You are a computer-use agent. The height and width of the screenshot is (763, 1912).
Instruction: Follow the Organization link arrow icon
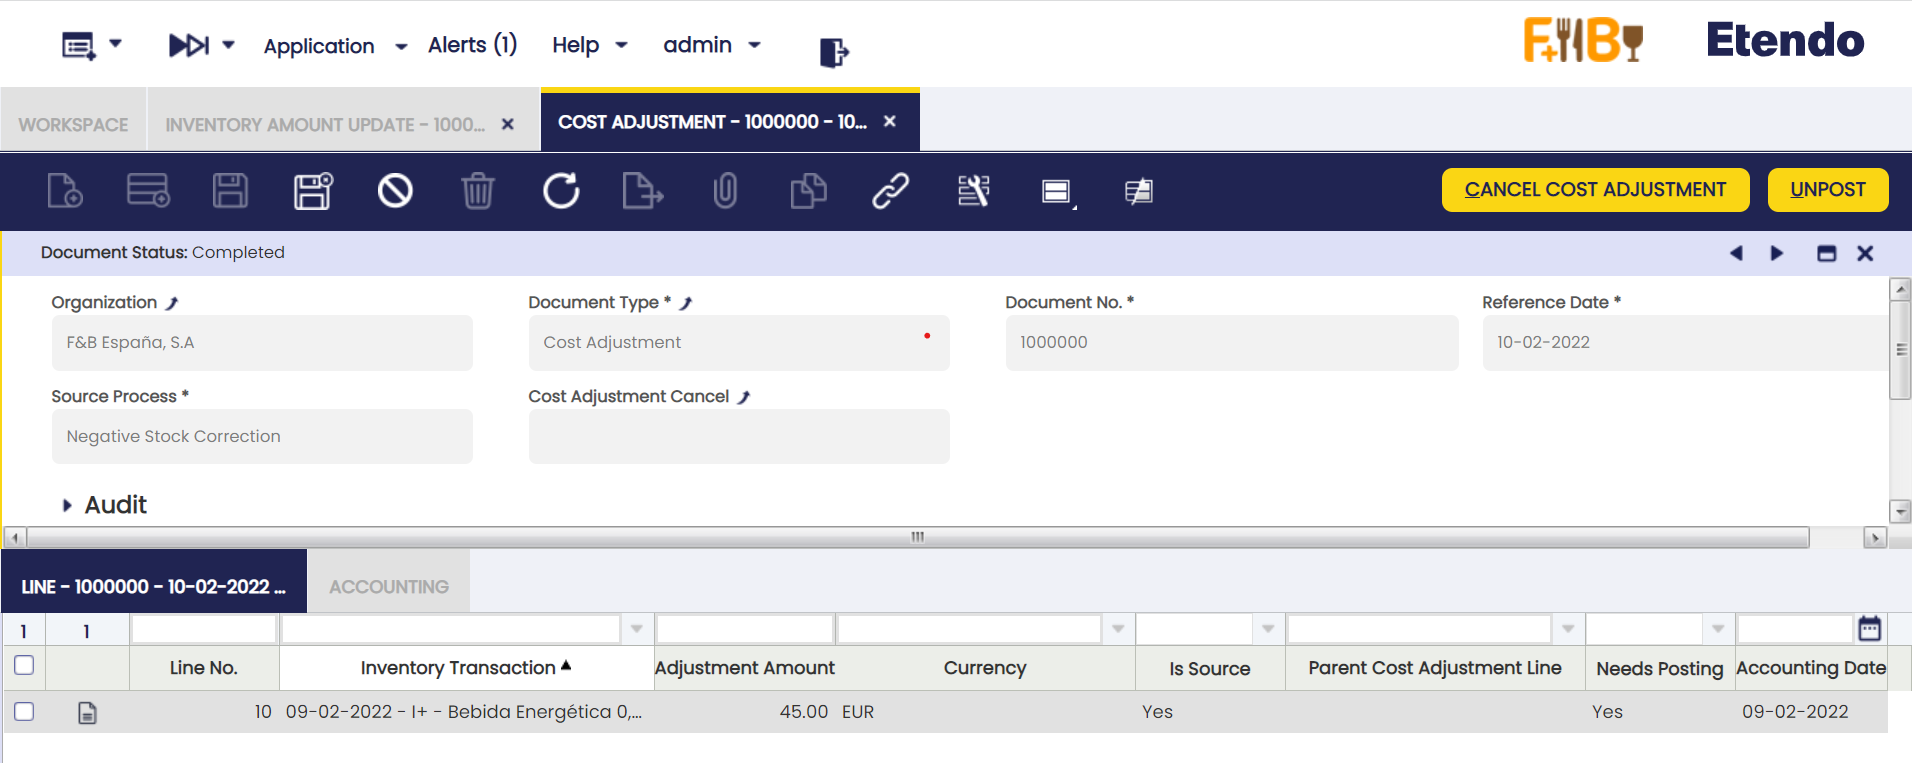tap(172, 303)
